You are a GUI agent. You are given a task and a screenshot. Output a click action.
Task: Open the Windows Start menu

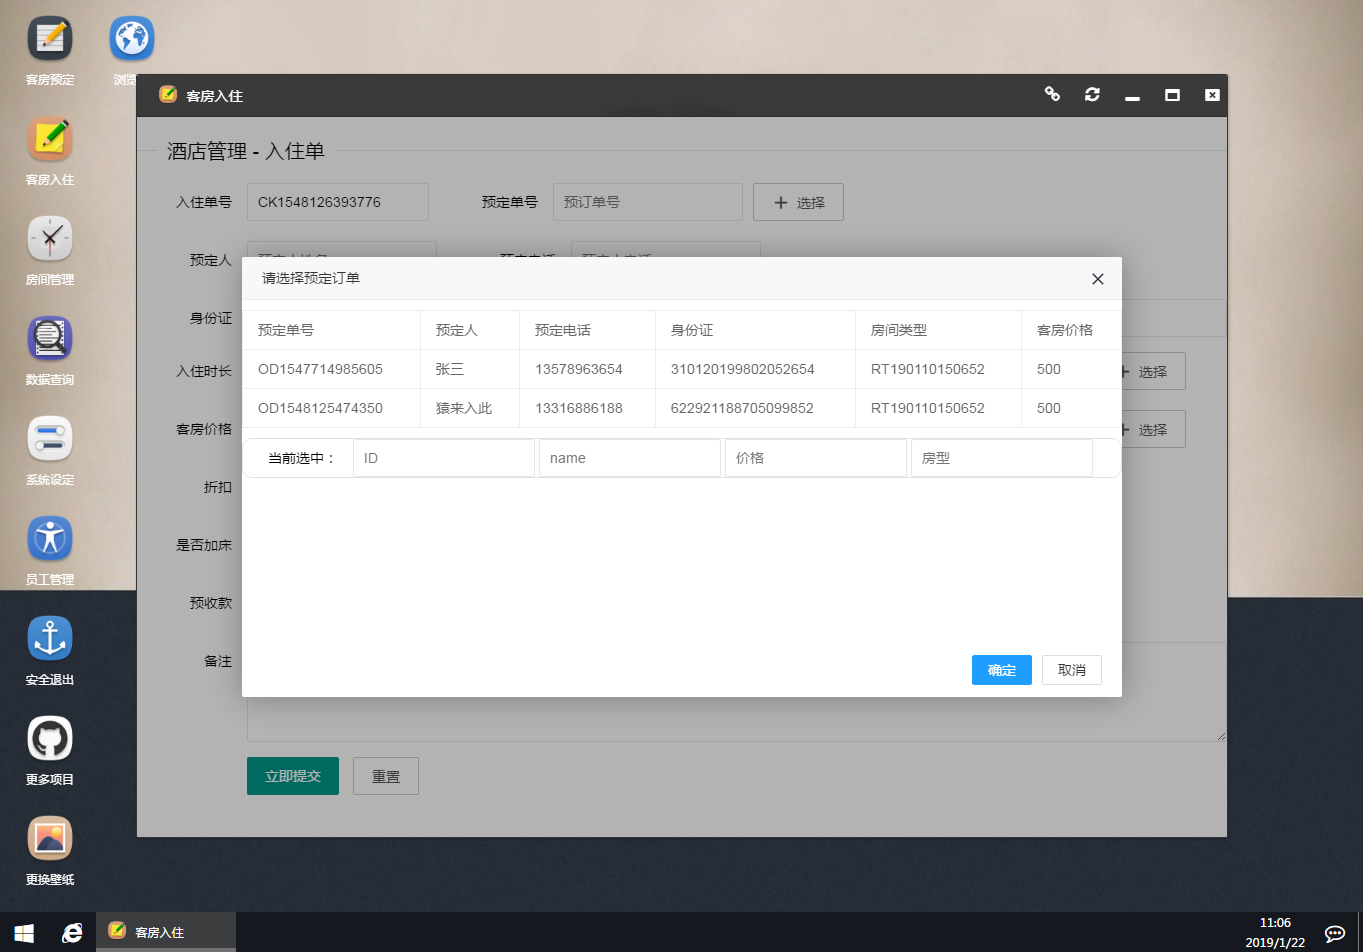pos(24,933)
